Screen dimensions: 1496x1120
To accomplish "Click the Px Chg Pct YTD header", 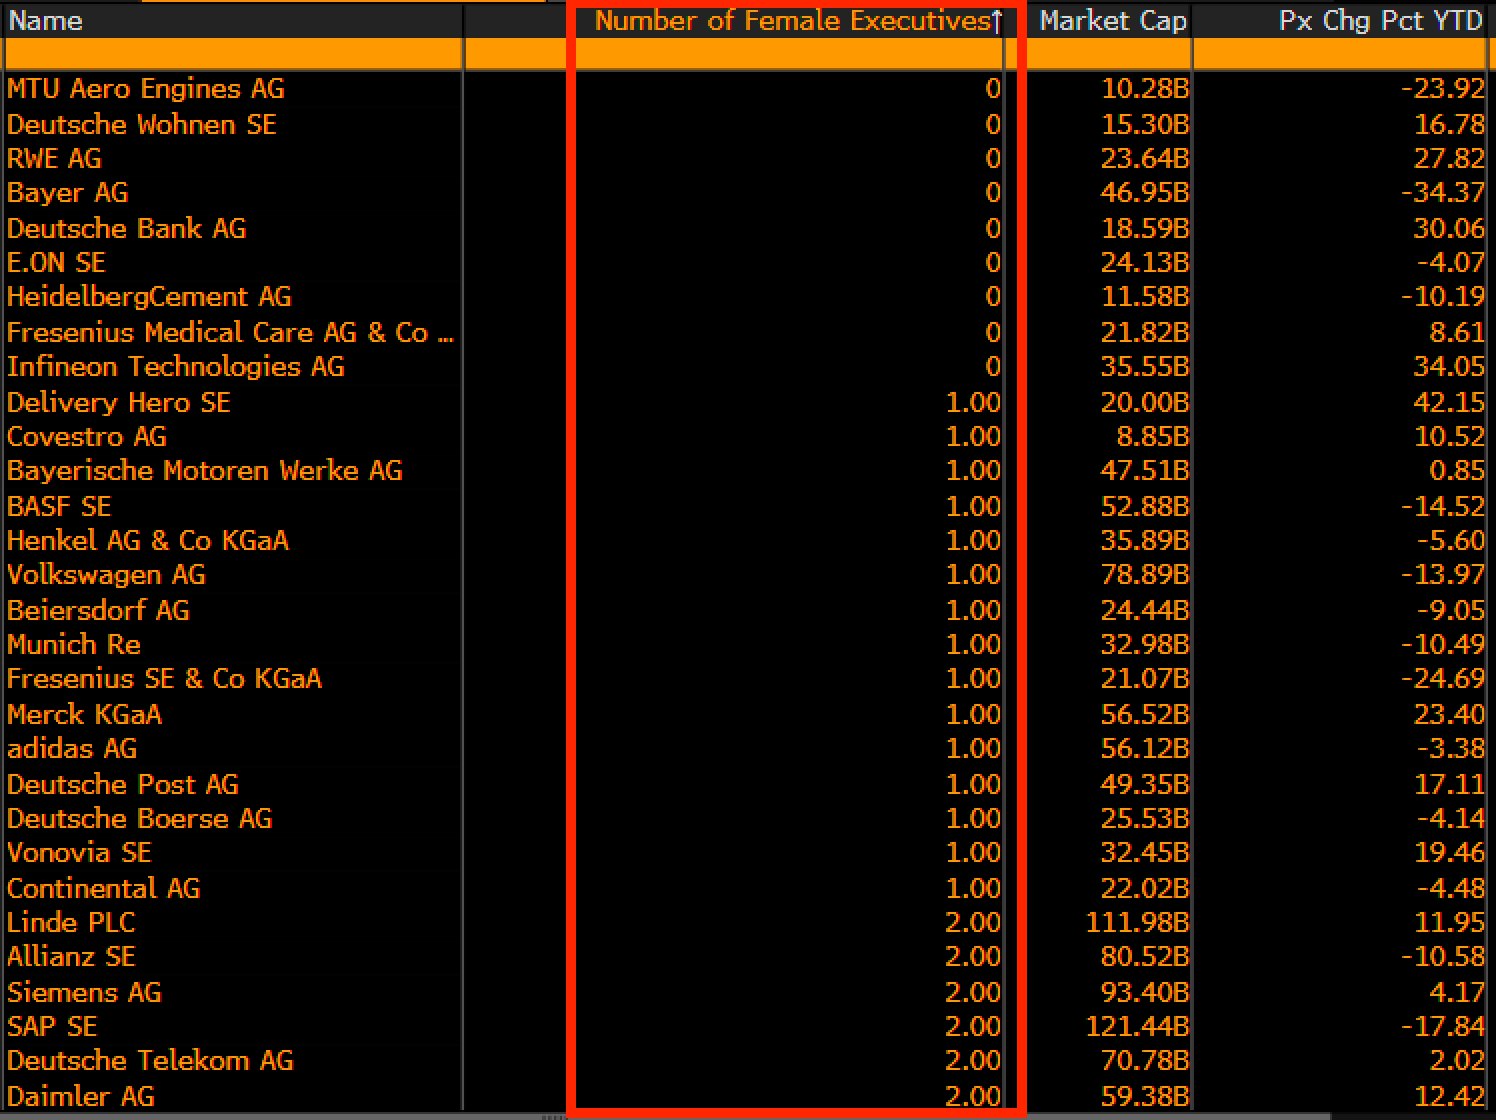I will (x=1380, y=21).
